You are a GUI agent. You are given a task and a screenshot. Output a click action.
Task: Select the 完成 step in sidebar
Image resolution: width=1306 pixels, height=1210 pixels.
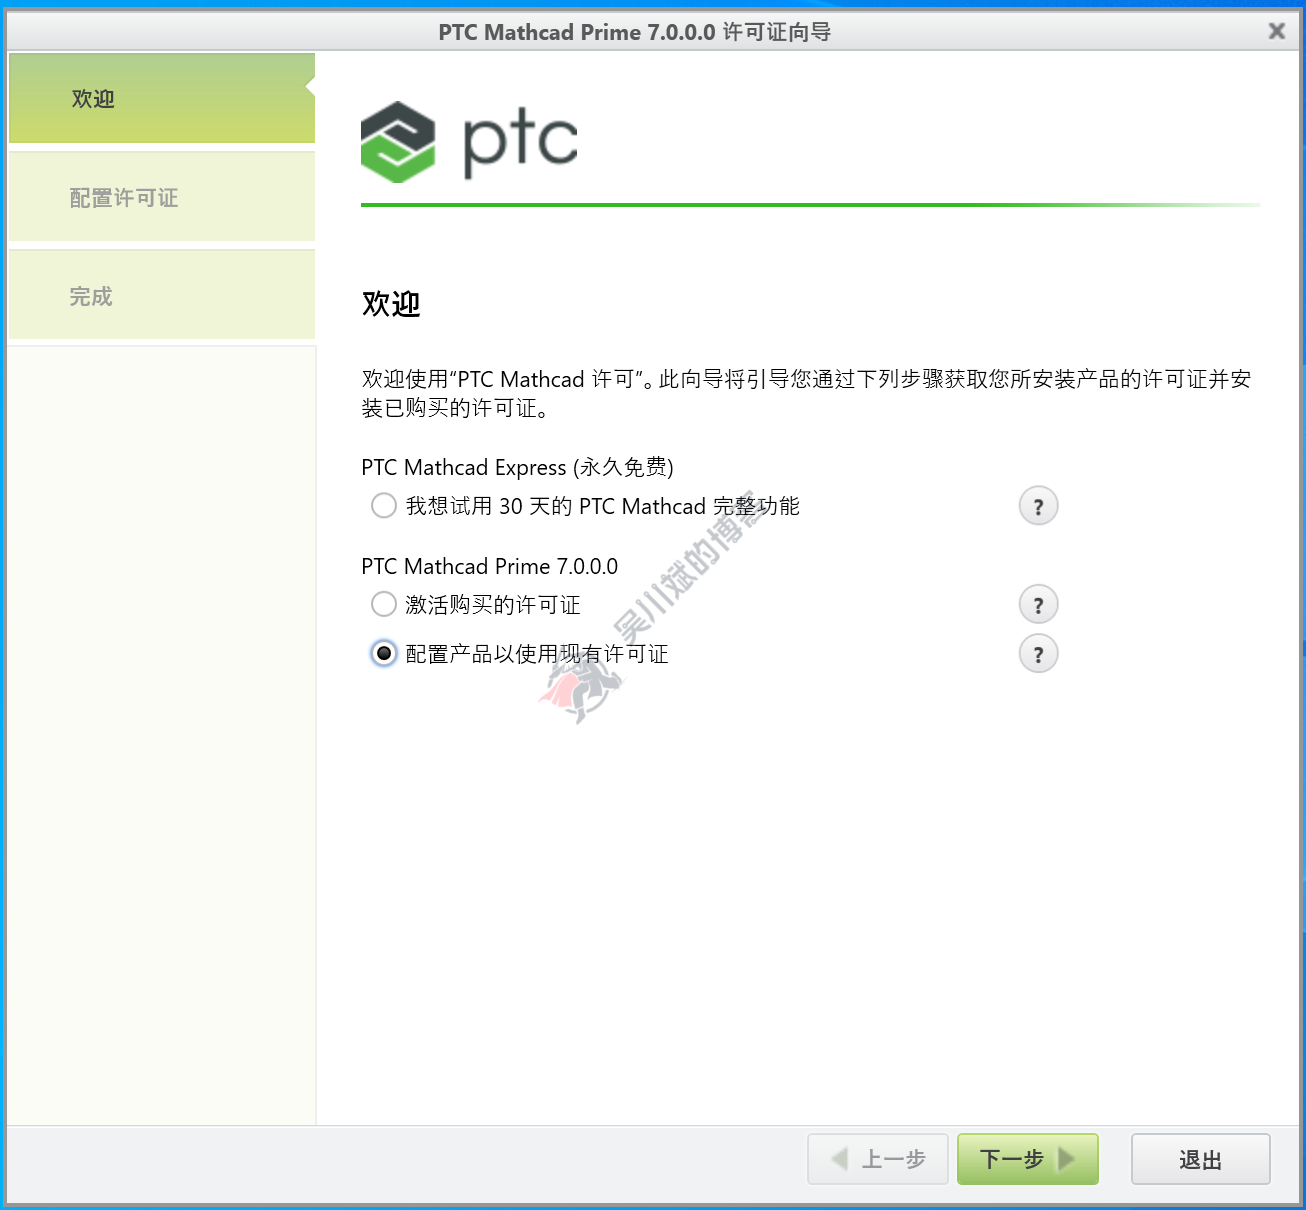[x=162, y=295]
